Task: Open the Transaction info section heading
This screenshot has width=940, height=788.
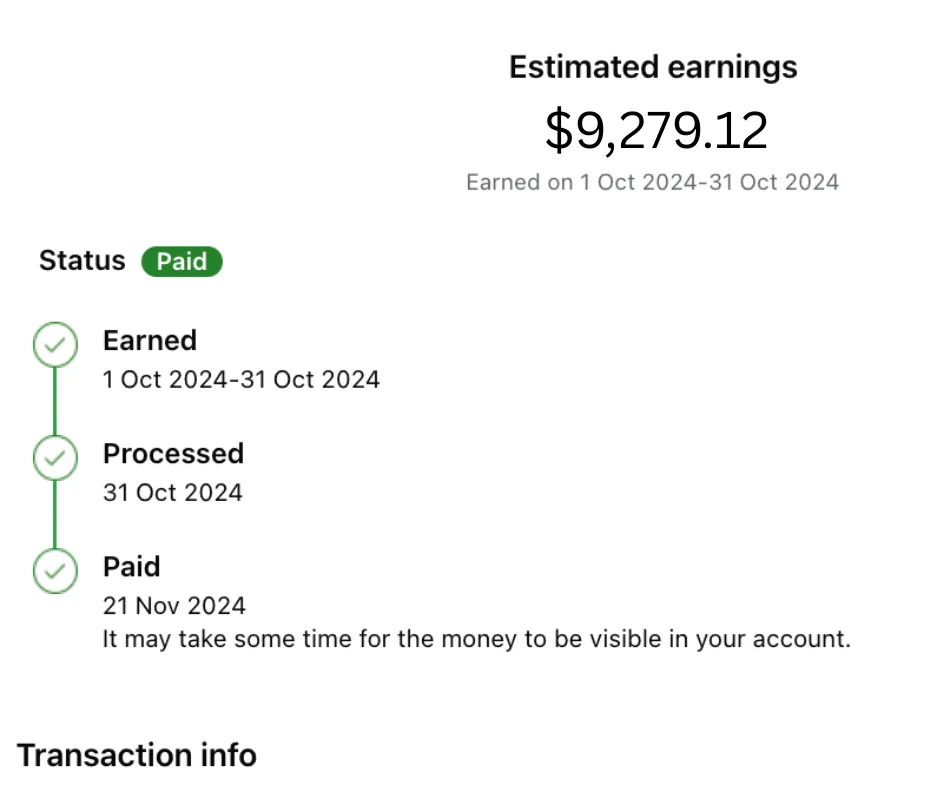Action: point(137,755)
